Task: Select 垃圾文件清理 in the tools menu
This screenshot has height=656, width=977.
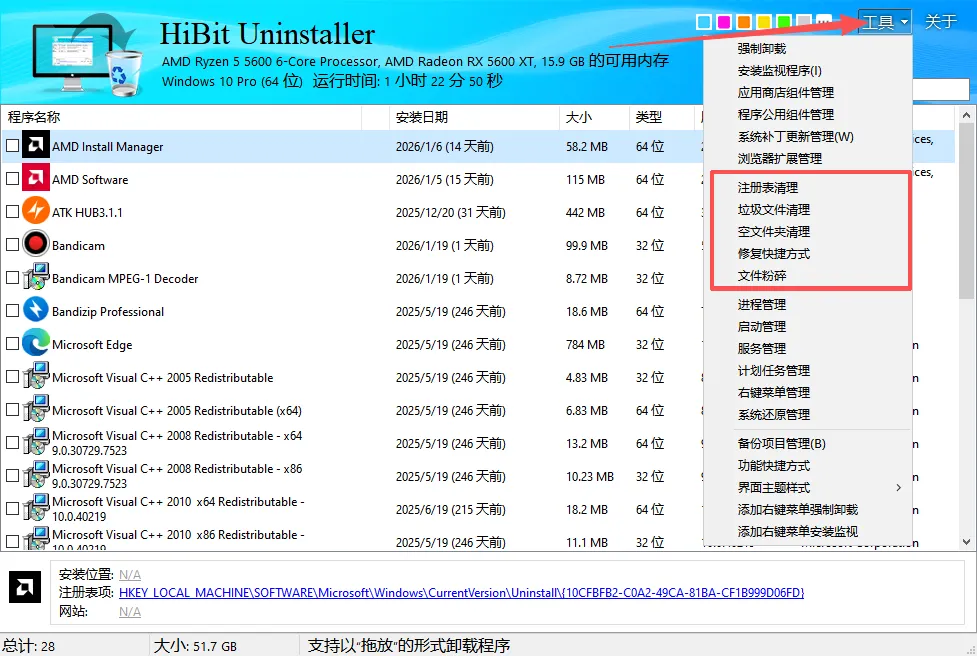Action: coord(774,209)
